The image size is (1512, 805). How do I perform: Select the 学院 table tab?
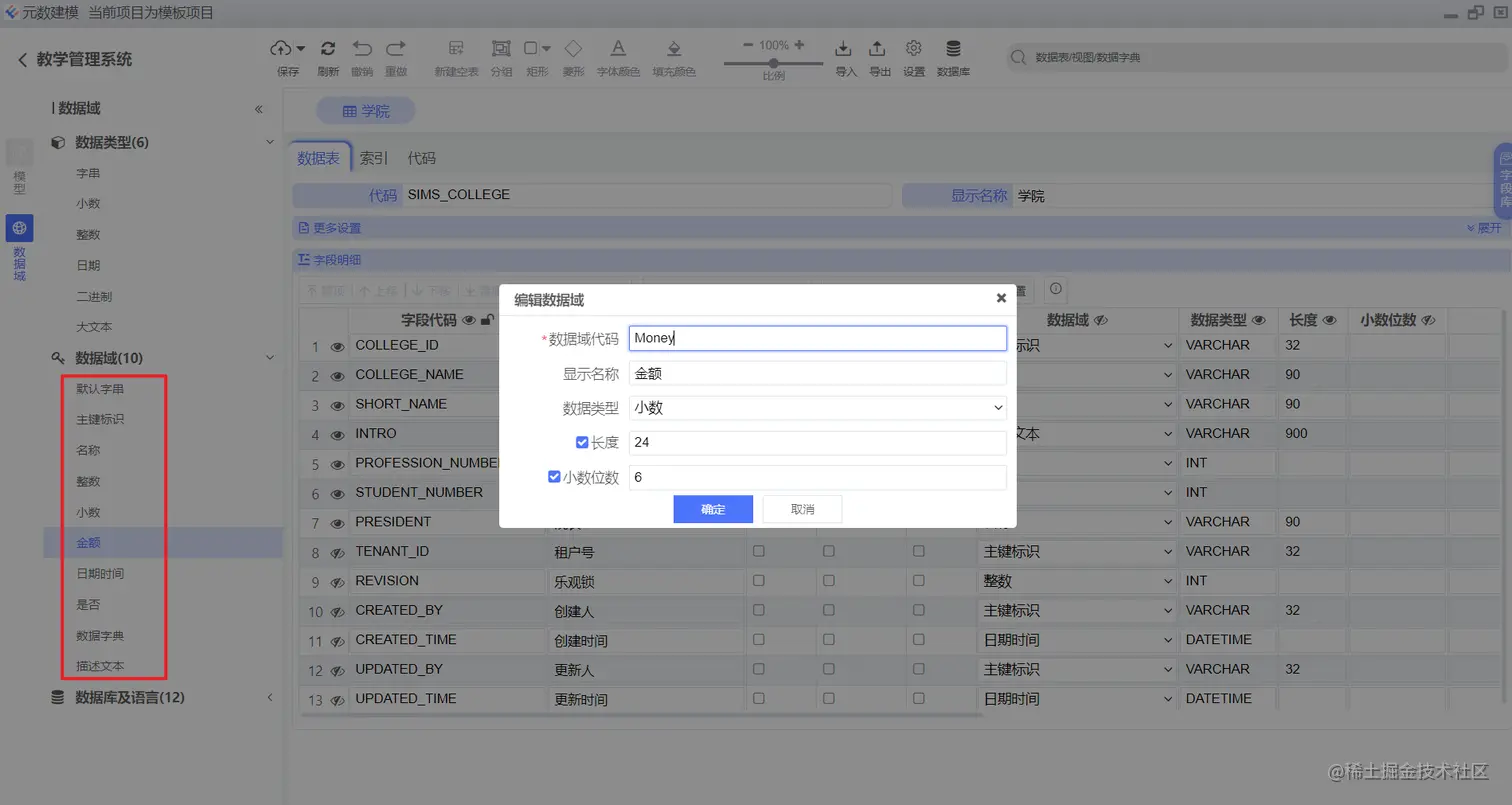[x=365, y=111]
